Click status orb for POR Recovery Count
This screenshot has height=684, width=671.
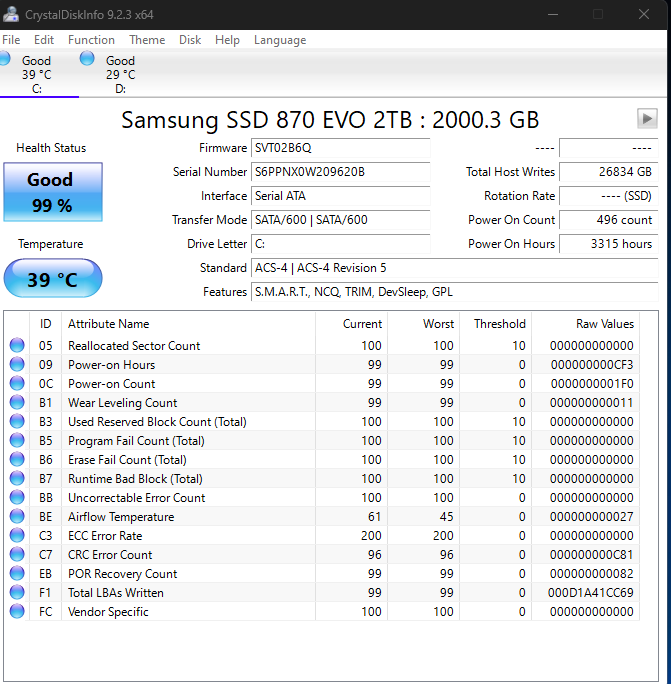tap(17, 573)
